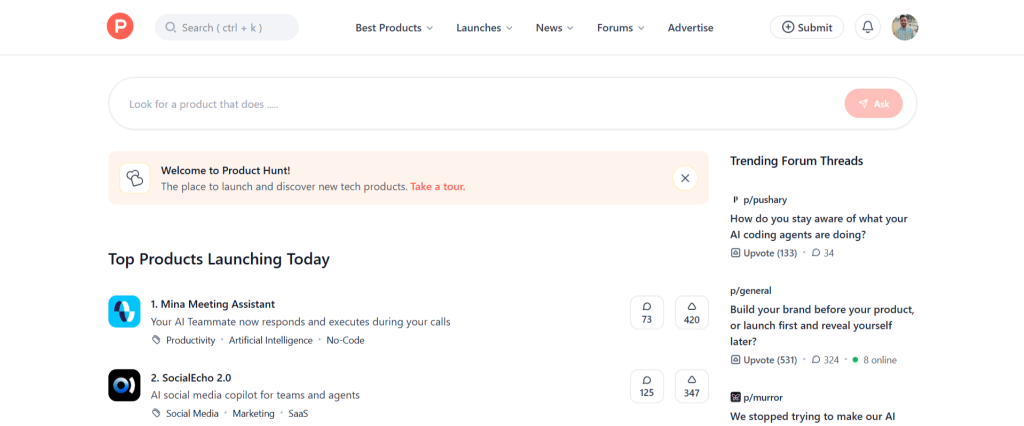Image resolution: width=1024 pixels, height=426 pixels.
Task: Open the user profile avatar
Action: pos(905,27)
